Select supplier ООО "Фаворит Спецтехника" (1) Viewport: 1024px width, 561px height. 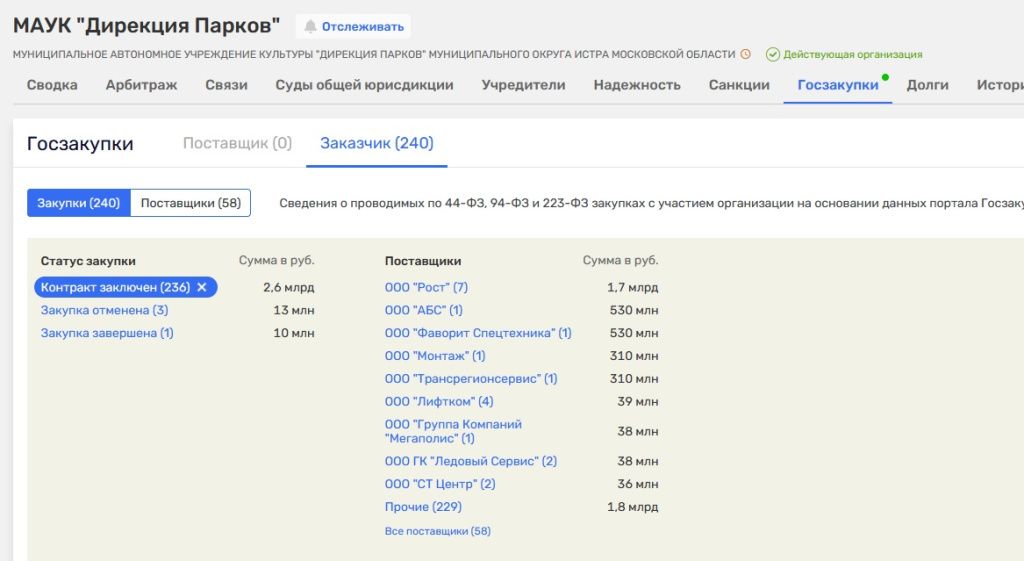(478, 333)
